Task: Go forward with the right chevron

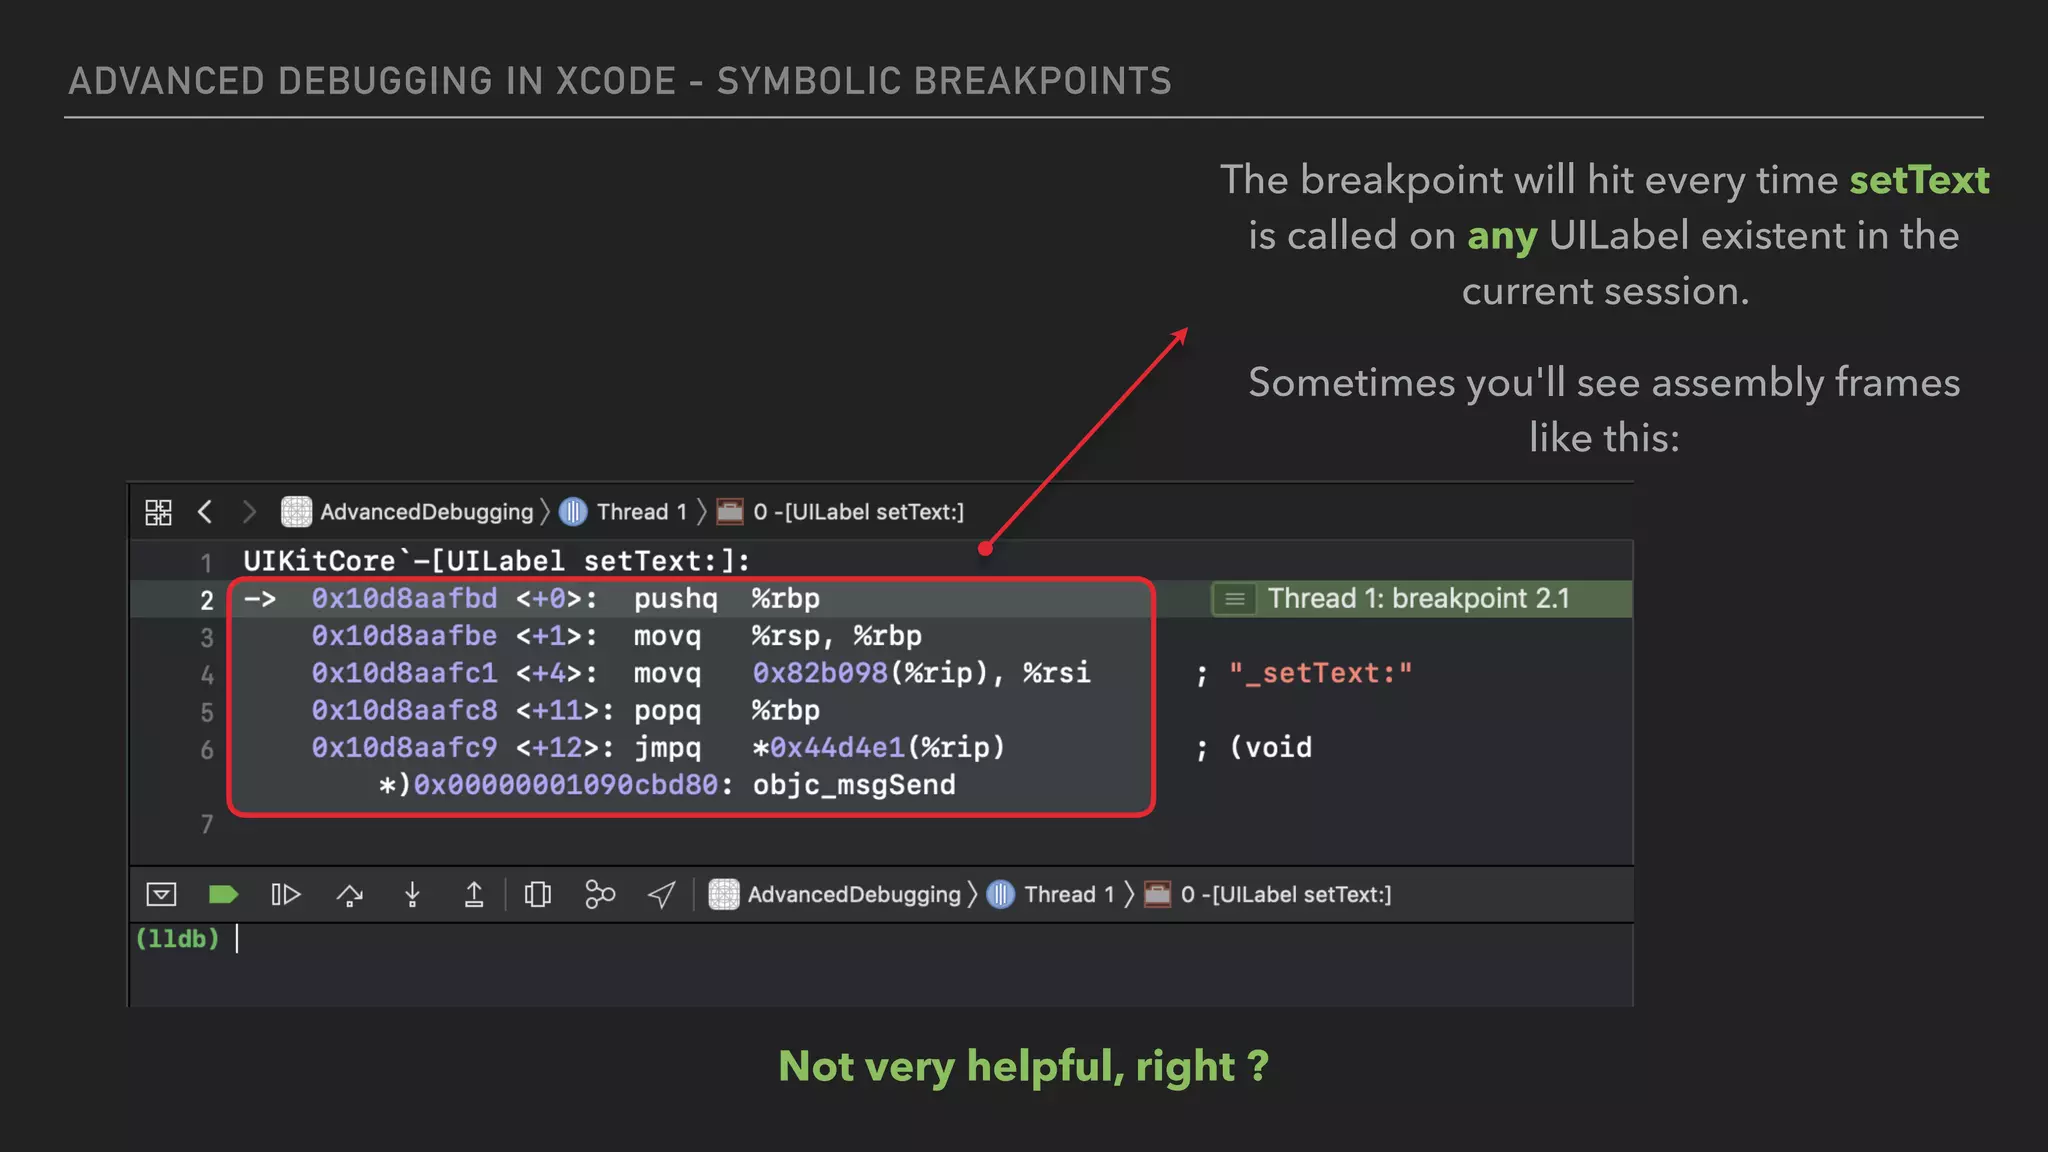Action: 249,512
